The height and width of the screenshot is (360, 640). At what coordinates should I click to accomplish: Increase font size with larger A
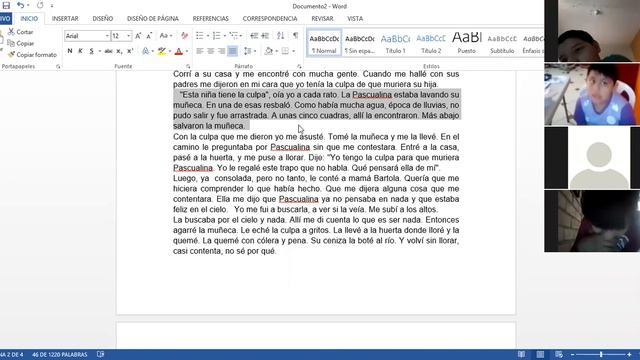(x=138, y=36)
